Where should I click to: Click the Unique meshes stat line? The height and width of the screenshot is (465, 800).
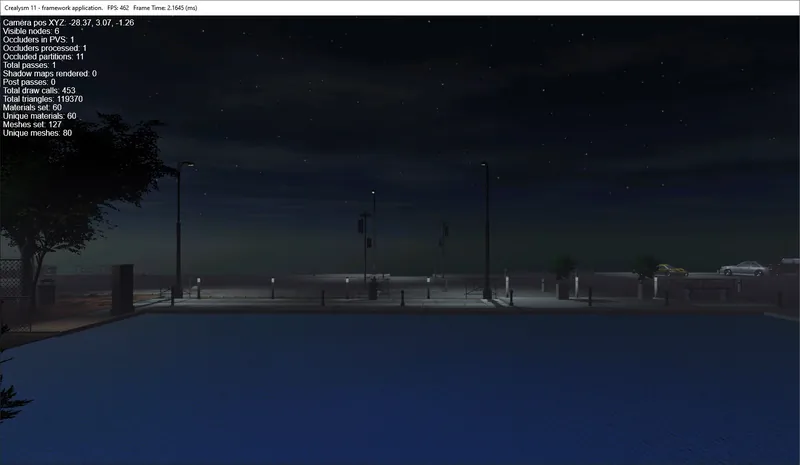point(37,133)
